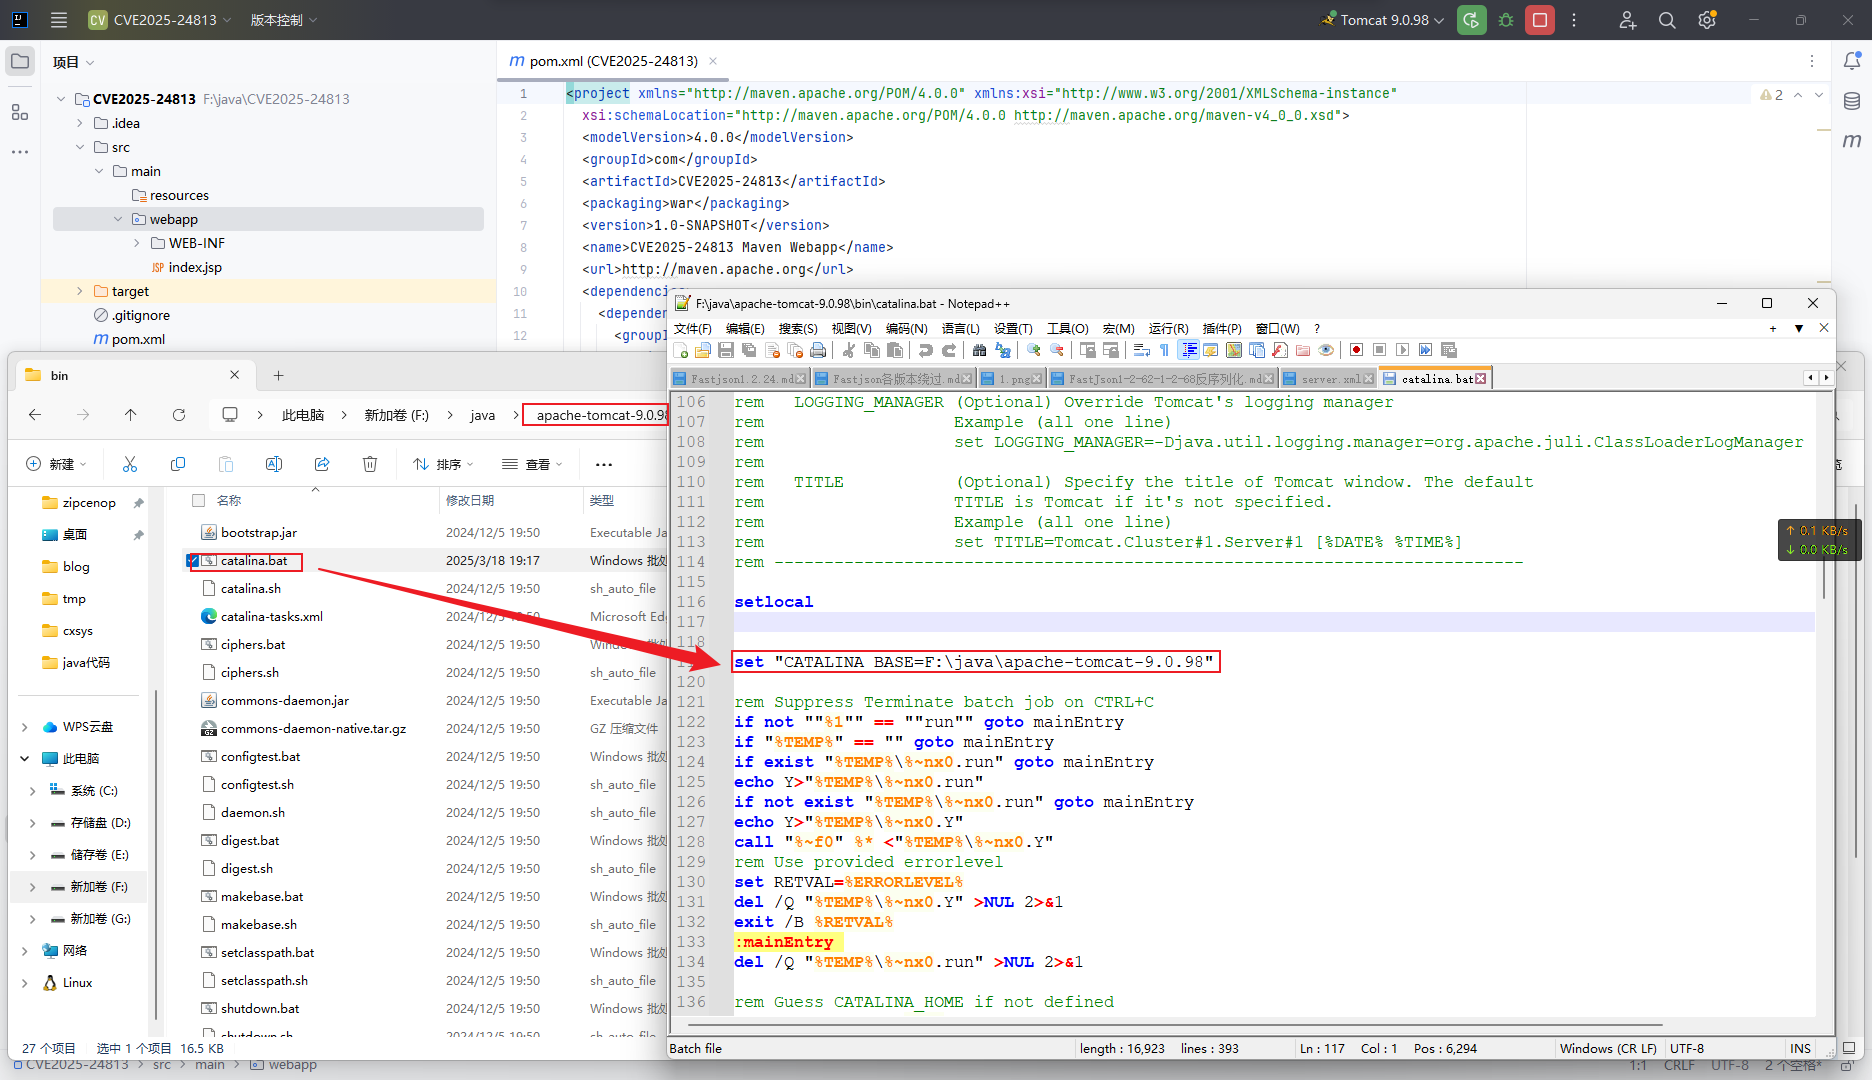The height and width of the screenshot is (1080, 1872).
Task: Open Tomcat 9.0.98 run configuration dropdown
Action: (1384, 20)
